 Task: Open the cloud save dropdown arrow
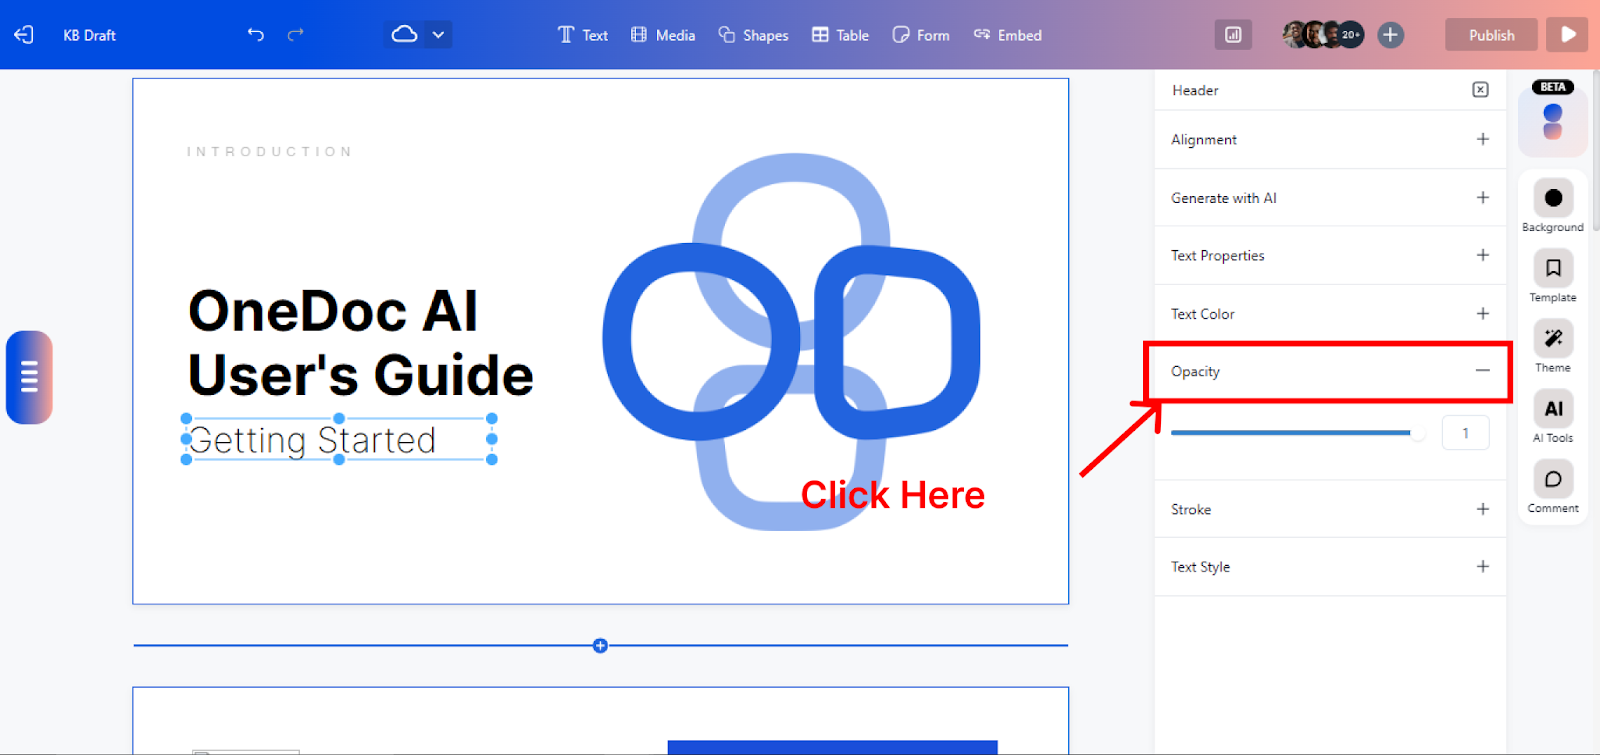coord(438,35)
